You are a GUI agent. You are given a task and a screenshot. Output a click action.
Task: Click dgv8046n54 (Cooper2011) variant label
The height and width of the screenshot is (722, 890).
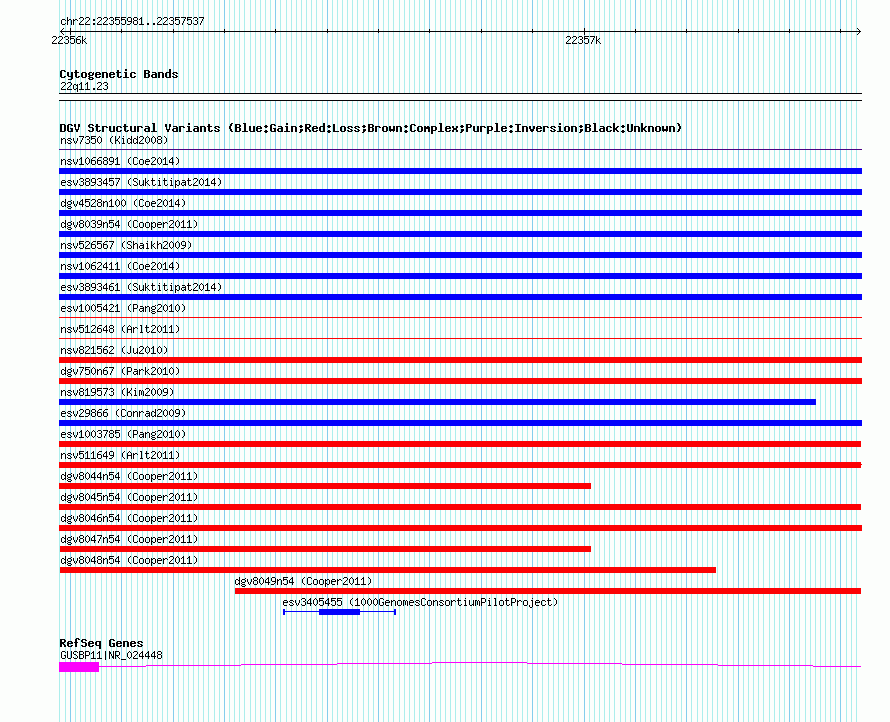pyautogui.click(x=129, y=518)
